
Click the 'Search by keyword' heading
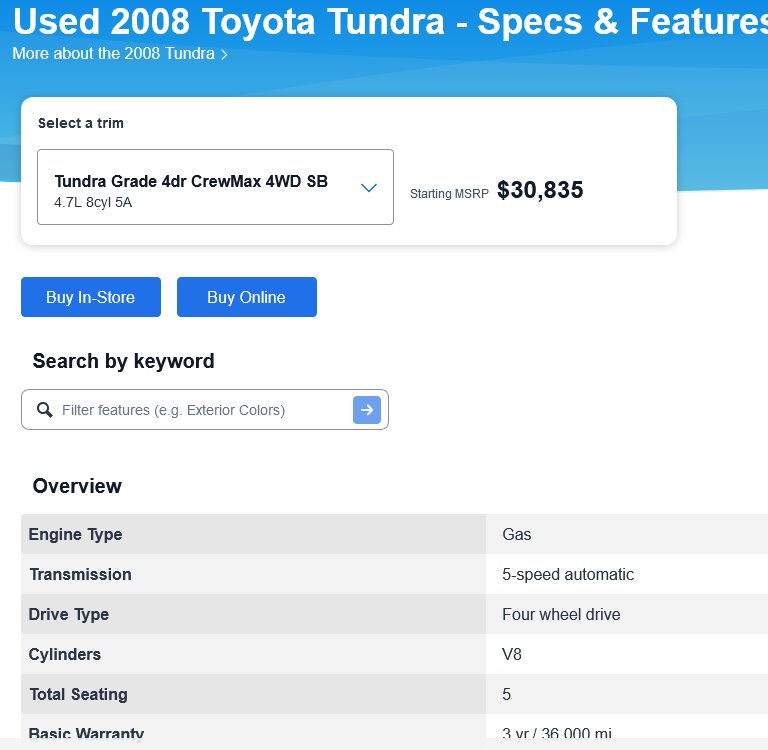click(123, 362)
